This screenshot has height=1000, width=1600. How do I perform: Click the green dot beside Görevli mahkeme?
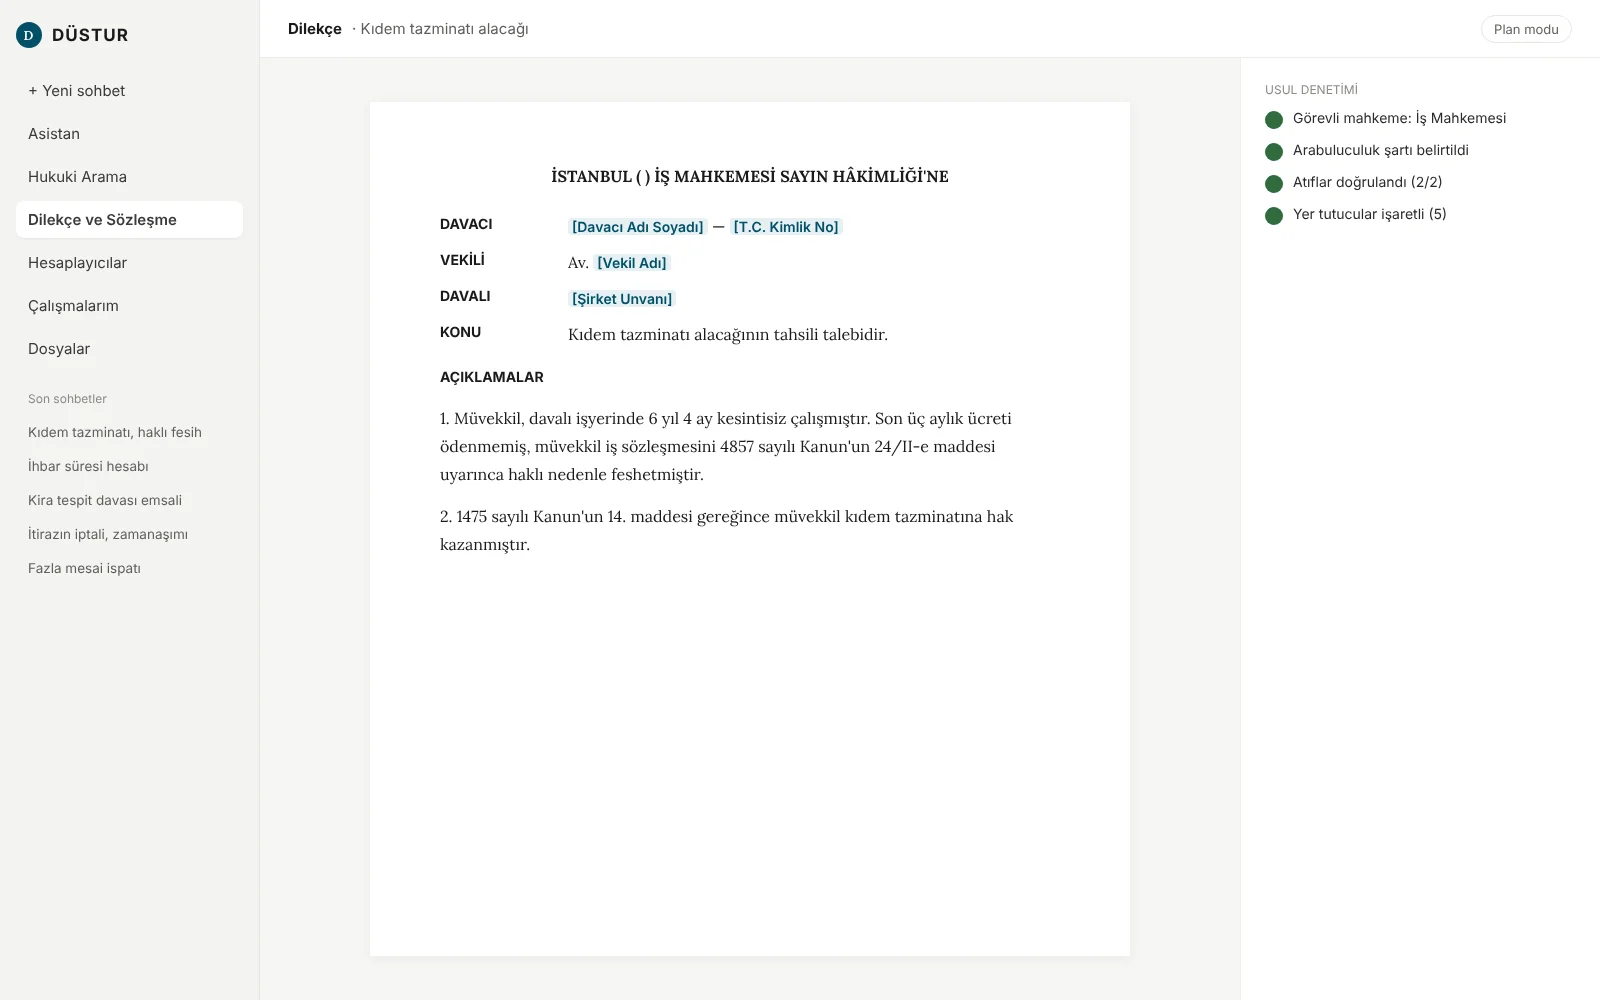1274,120
